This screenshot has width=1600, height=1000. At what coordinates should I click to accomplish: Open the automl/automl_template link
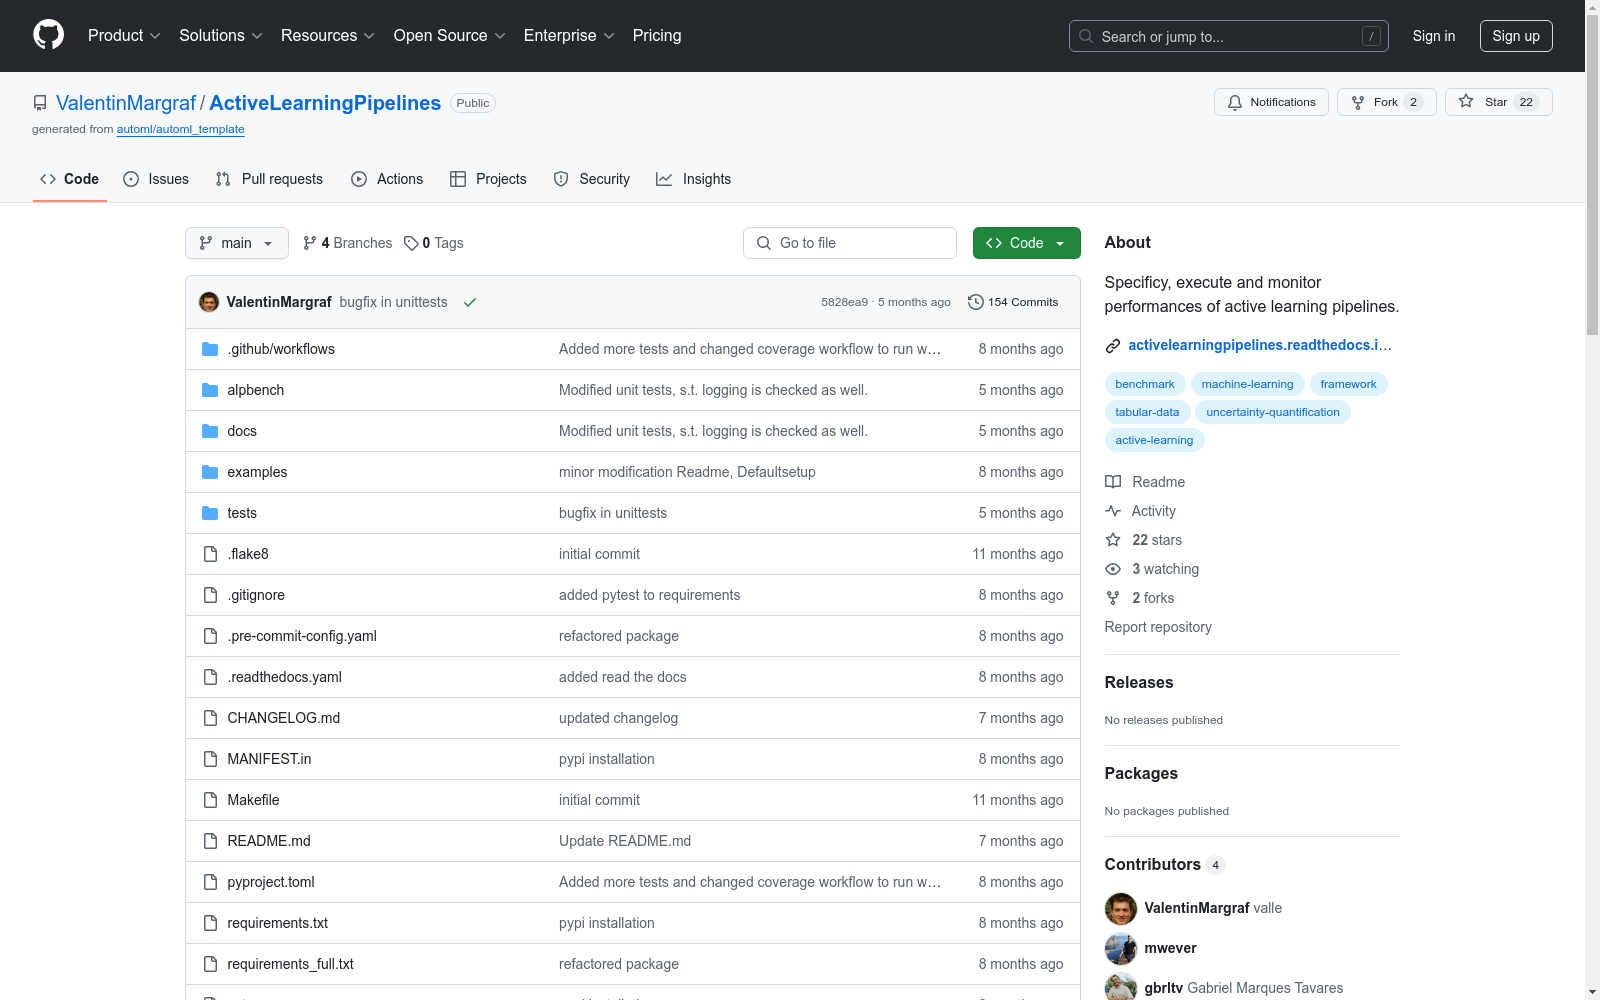pyautogui.click(x=181, y=129)
